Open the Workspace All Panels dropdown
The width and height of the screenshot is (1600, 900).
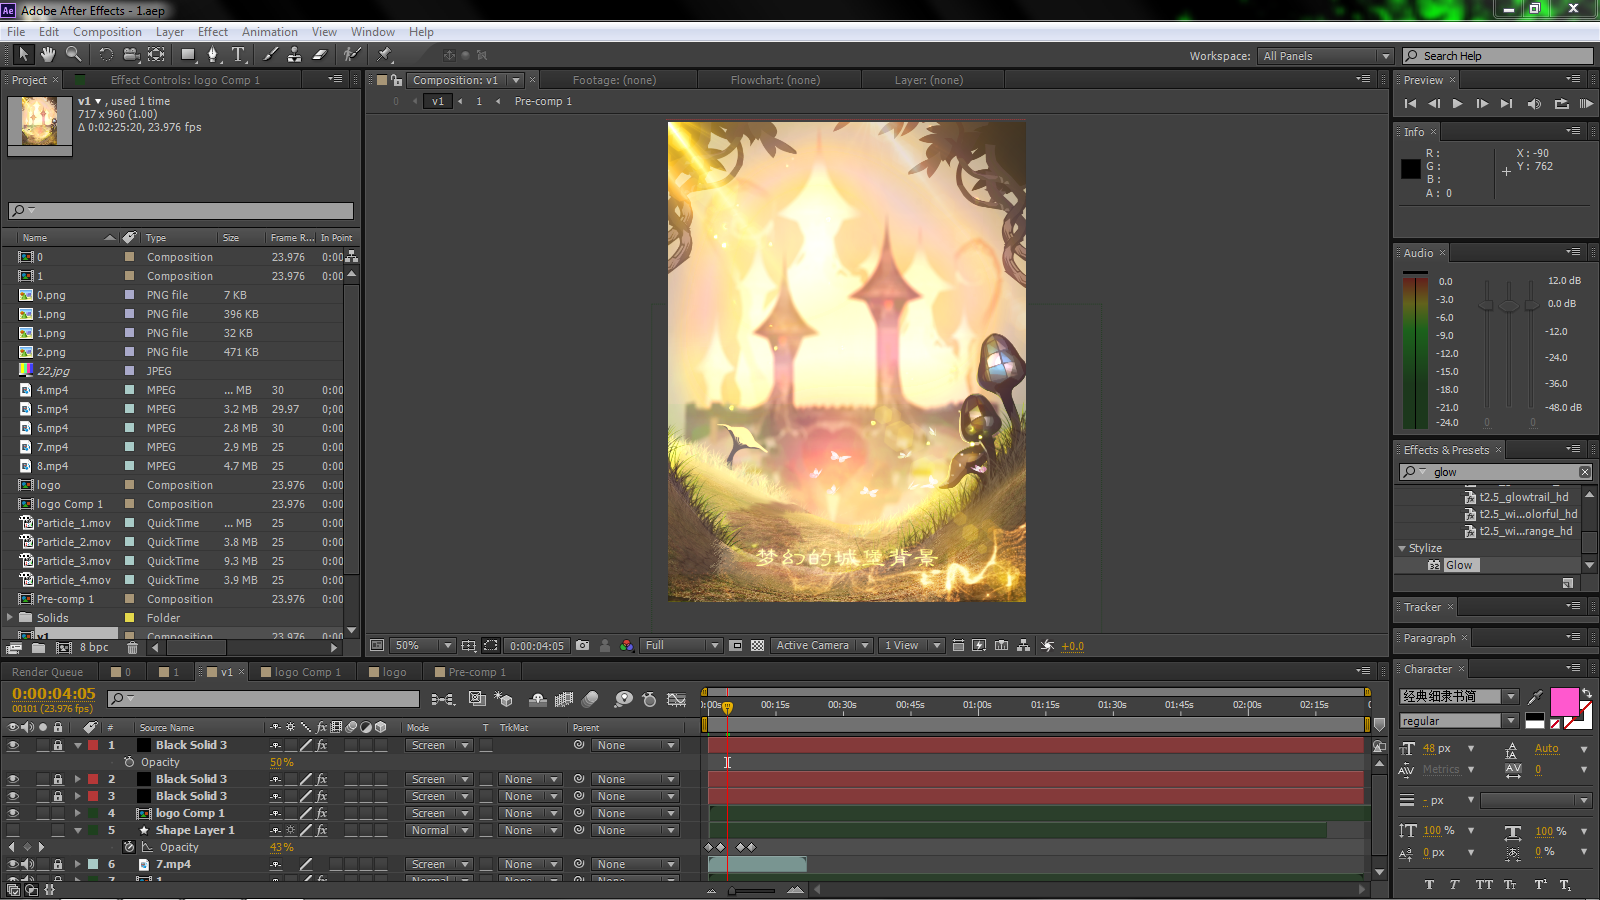tap(1326, 56)
